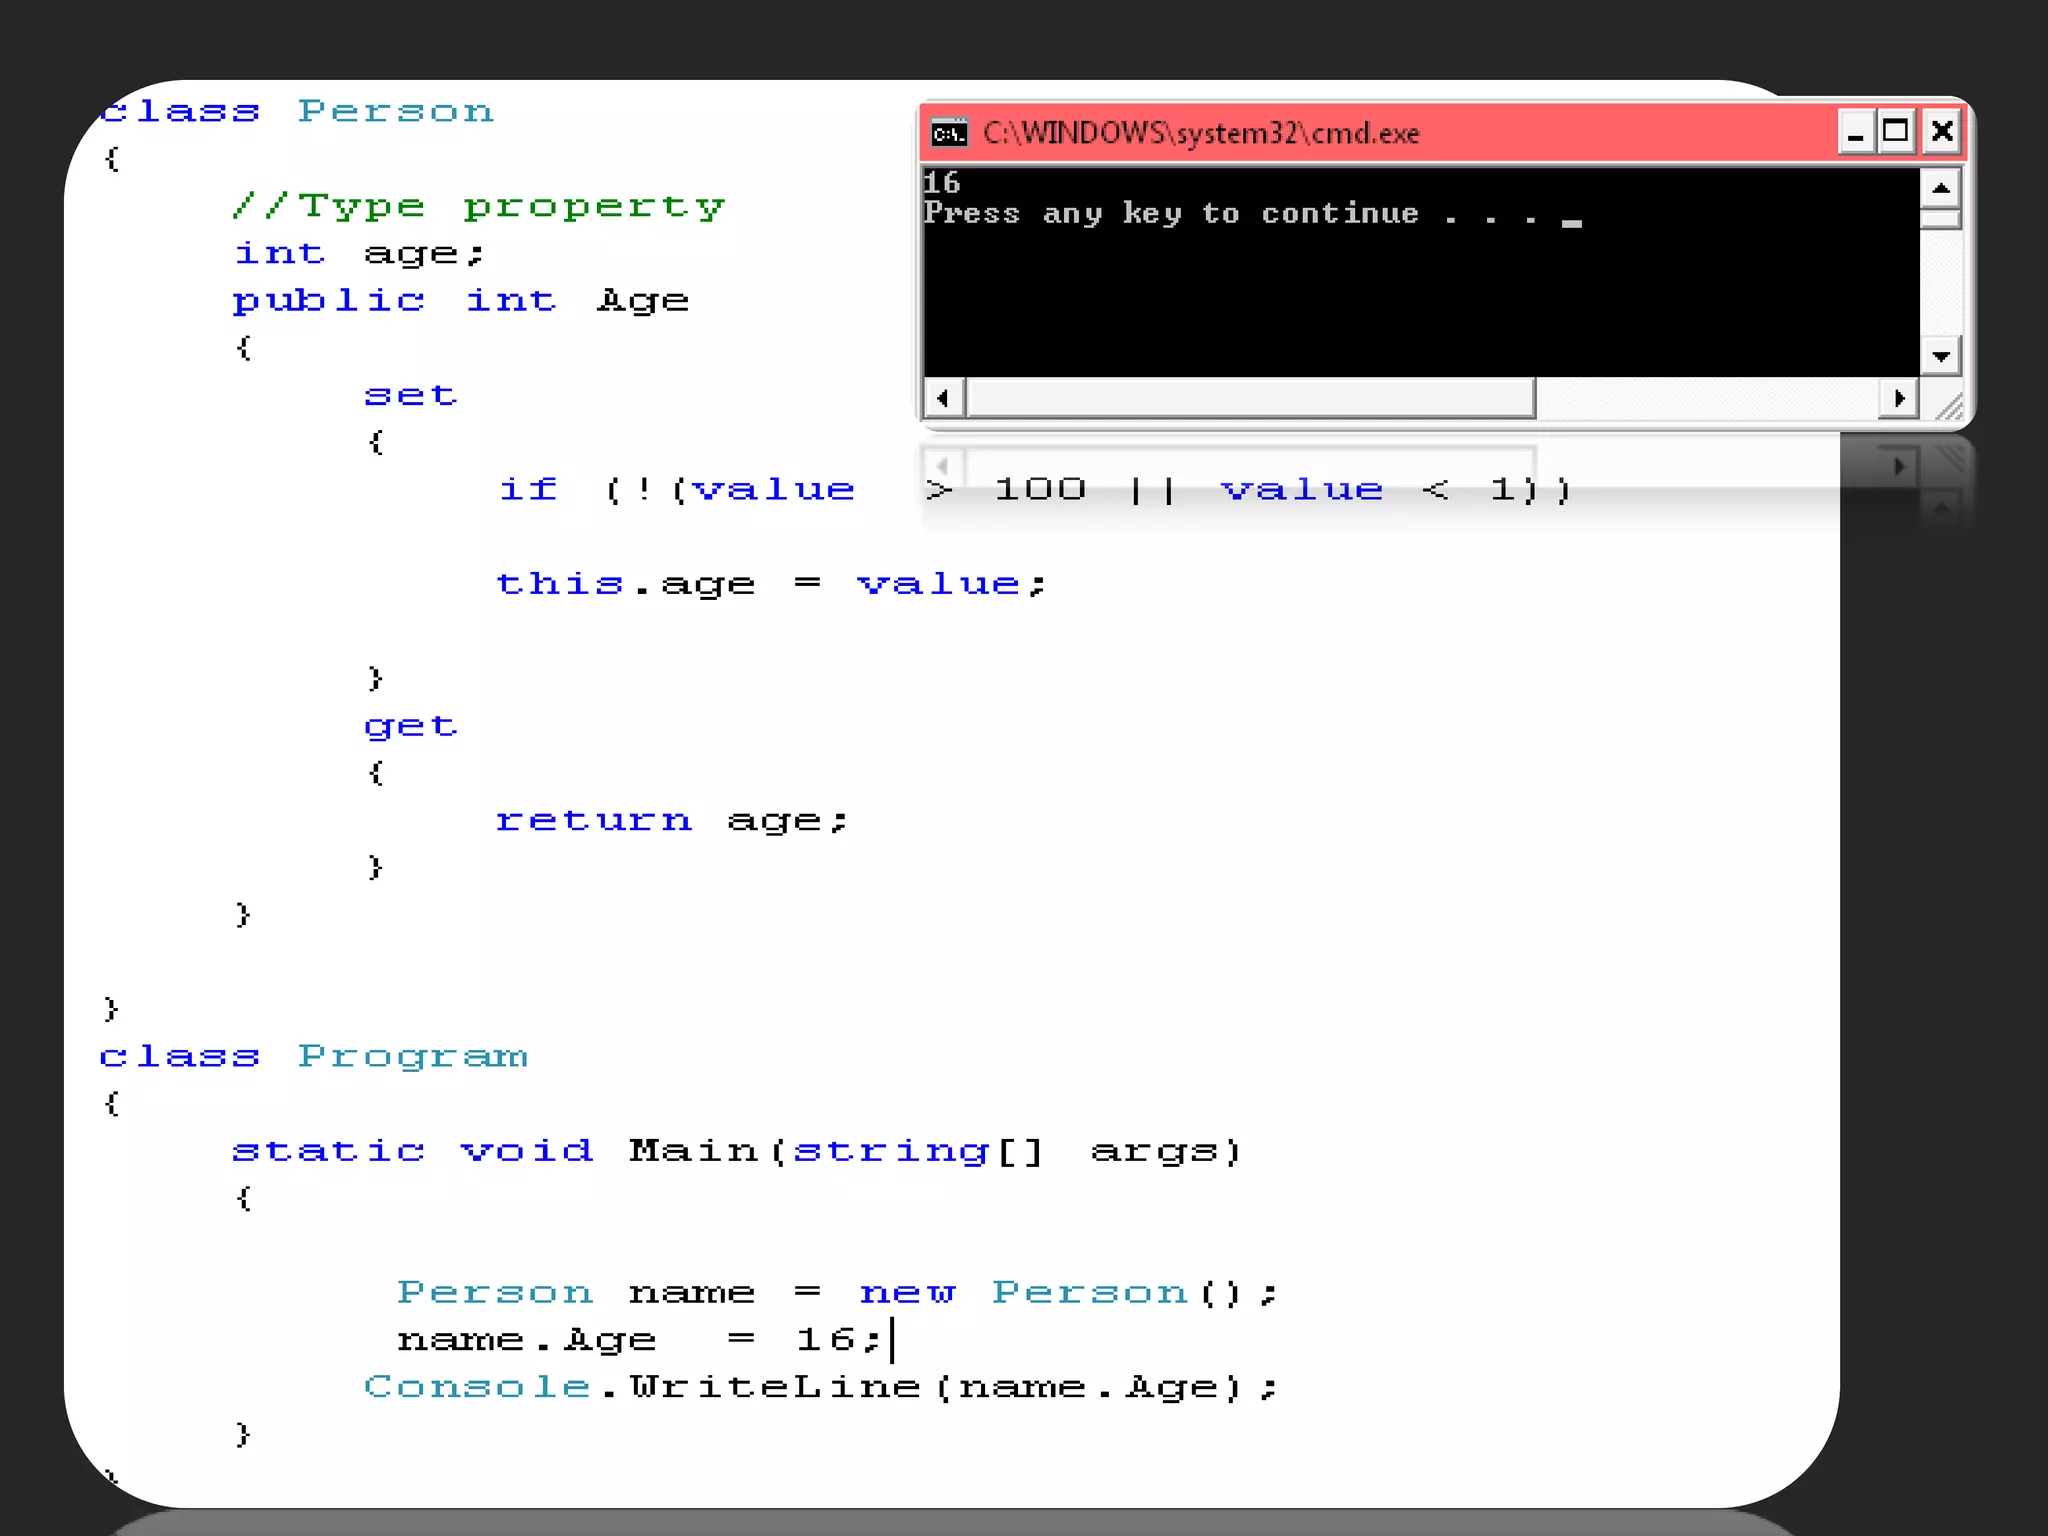The height and width of the screenshot is (1536, 2048).
Task: Maximize the cmd.exe console window
Action: point(1896,133)
